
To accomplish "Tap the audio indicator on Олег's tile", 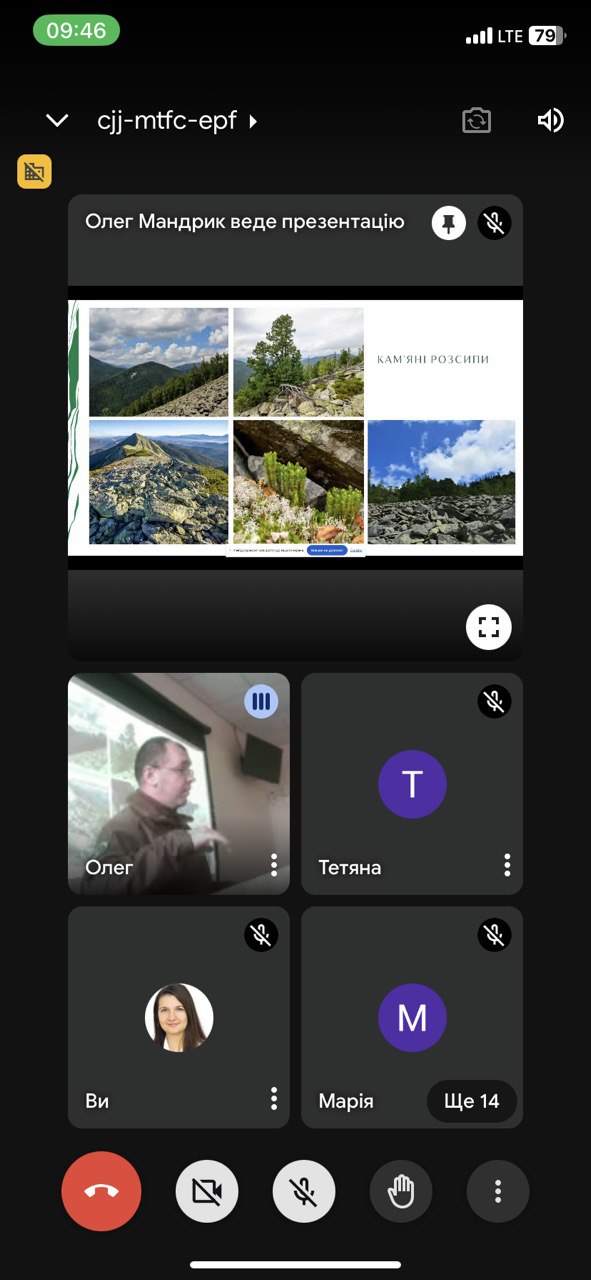I will point(261,701).
